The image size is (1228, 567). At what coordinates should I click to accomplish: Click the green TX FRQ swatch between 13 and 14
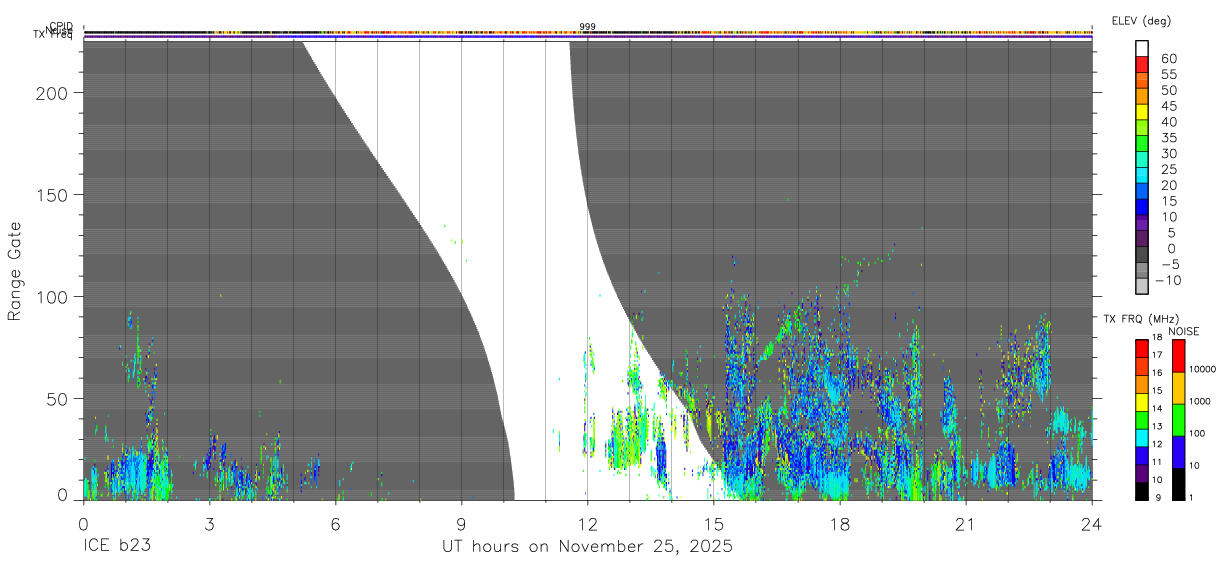click(1142, 420)
